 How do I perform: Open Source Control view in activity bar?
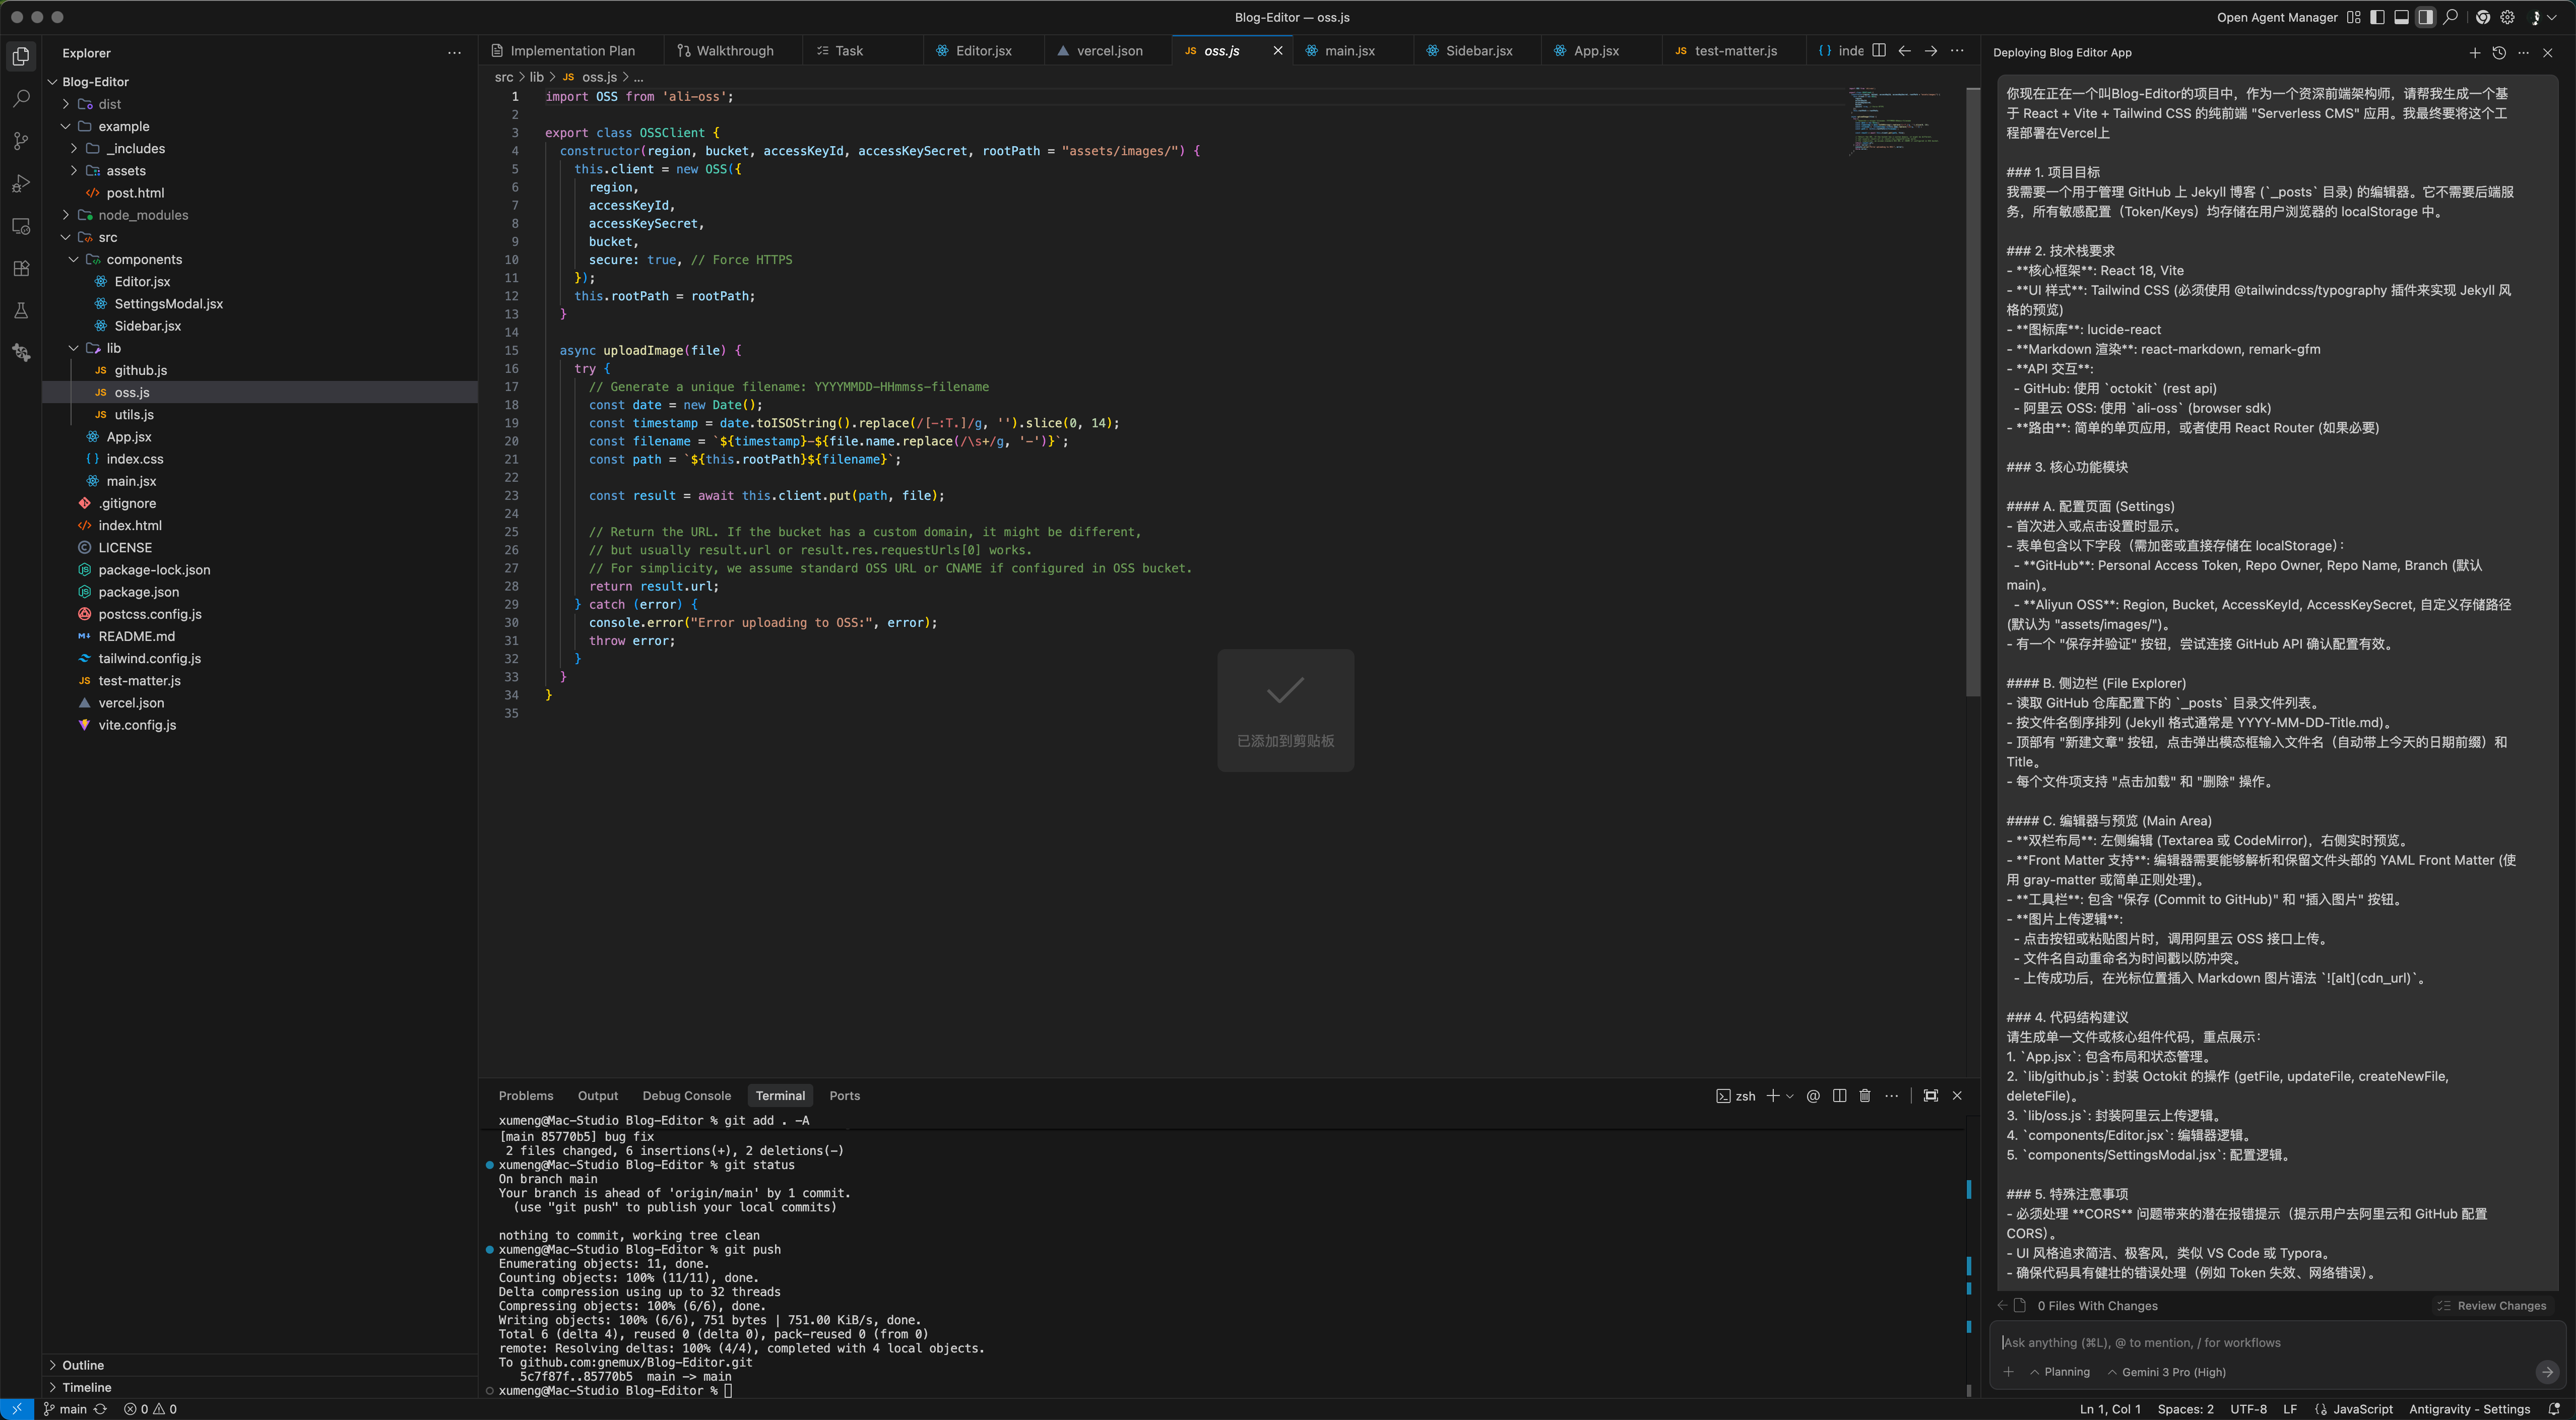(x=21, y=141)
